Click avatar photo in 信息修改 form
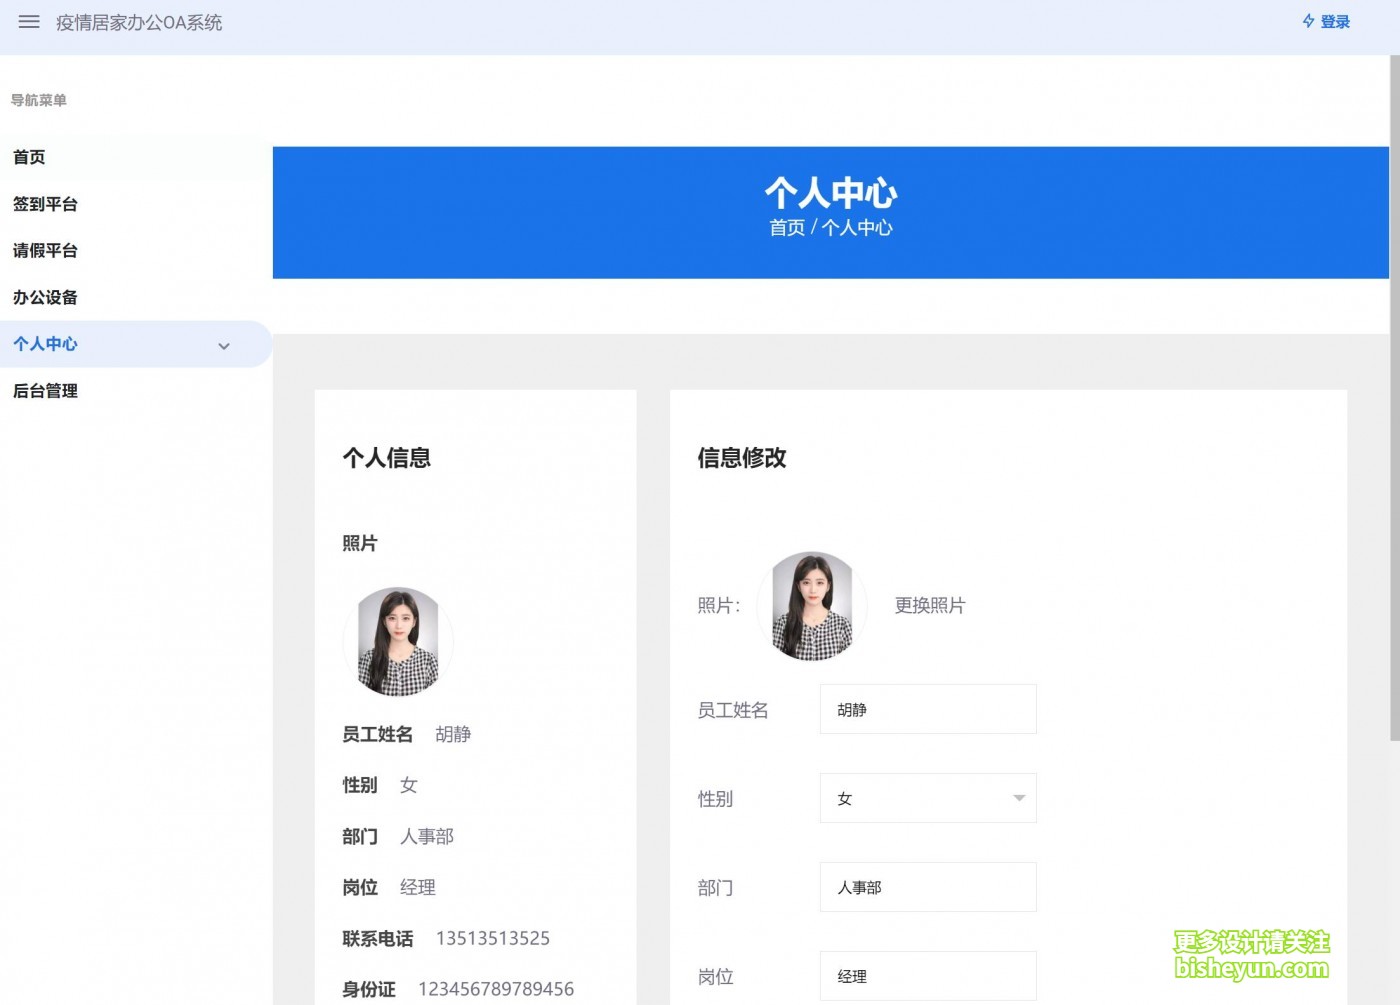 pyautogui.click(x=812, y=606)
